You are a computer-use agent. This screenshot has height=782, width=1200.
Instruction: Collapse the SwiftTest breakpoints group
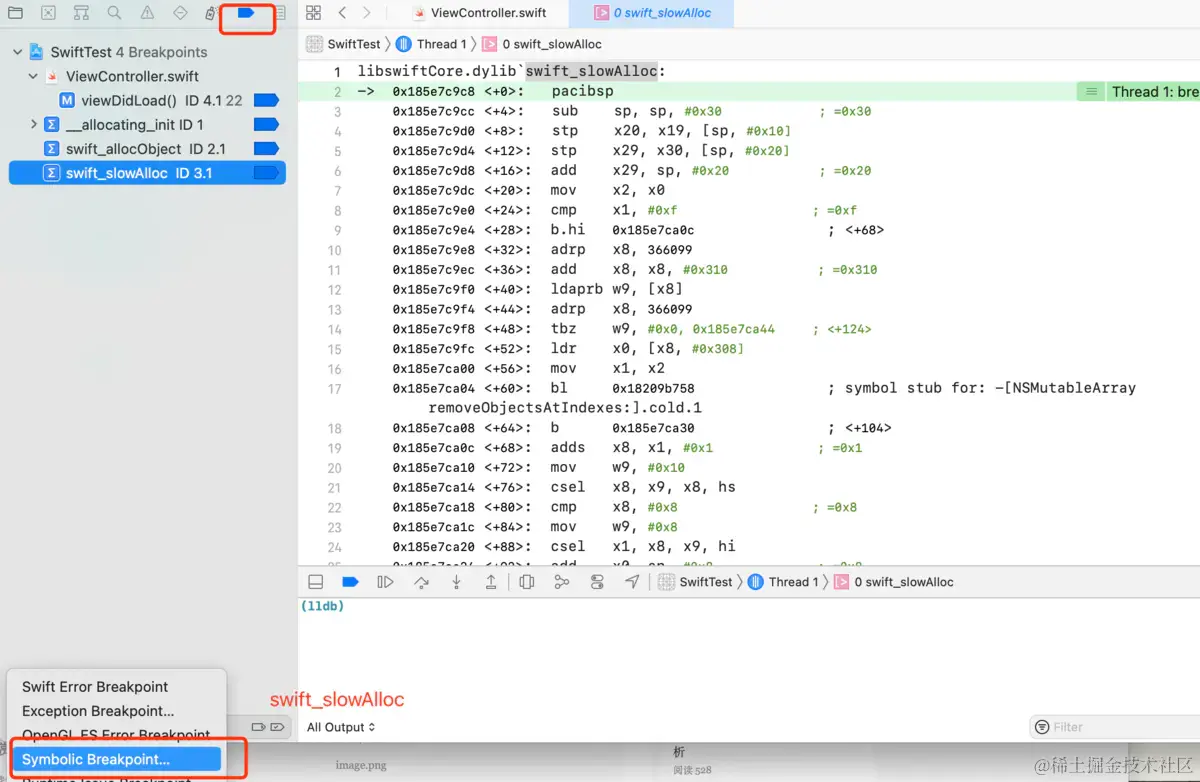pyautogui.click(x=16, y=52)
